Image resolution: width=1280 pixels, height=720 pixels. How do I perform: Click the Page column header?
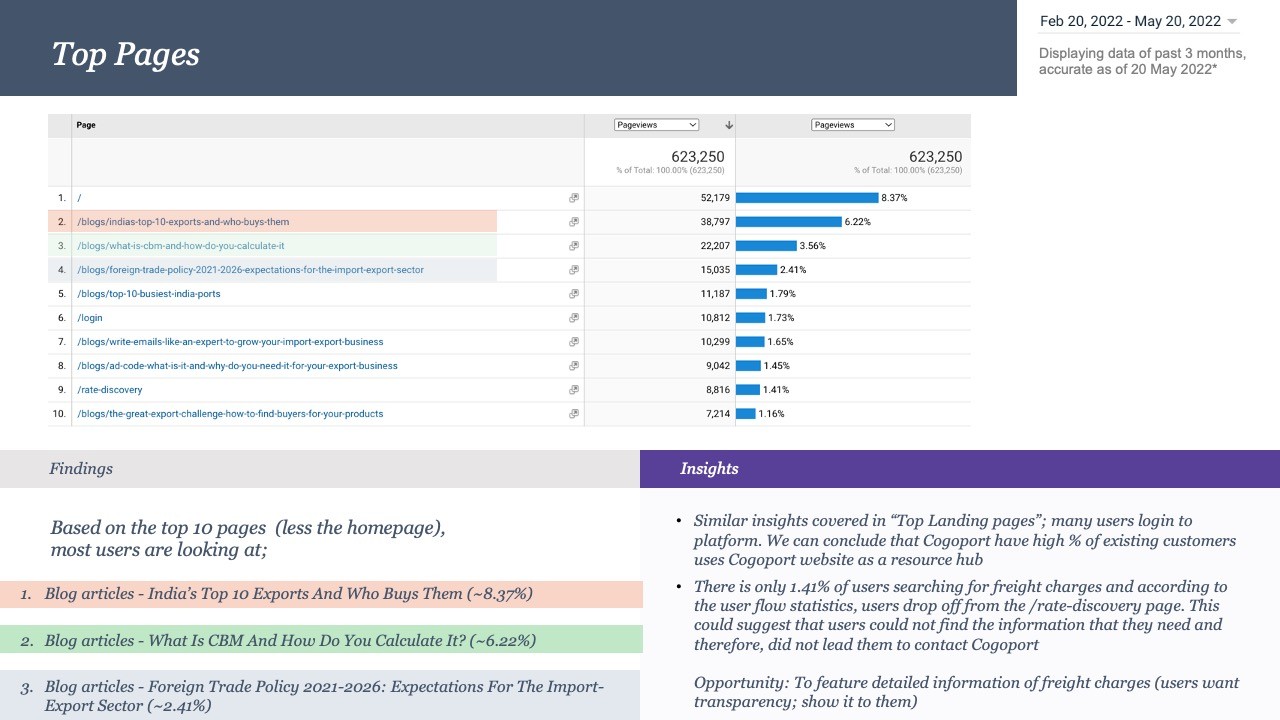coord(86,125)
